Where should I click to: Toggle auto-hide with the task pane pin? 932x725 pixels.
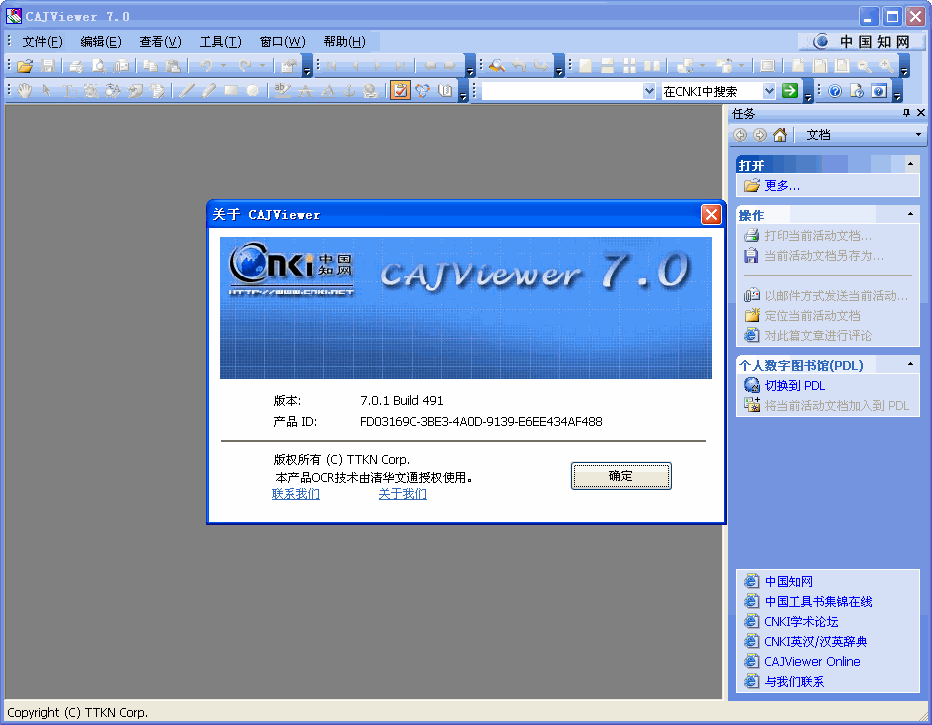click(x=906, y=112)
